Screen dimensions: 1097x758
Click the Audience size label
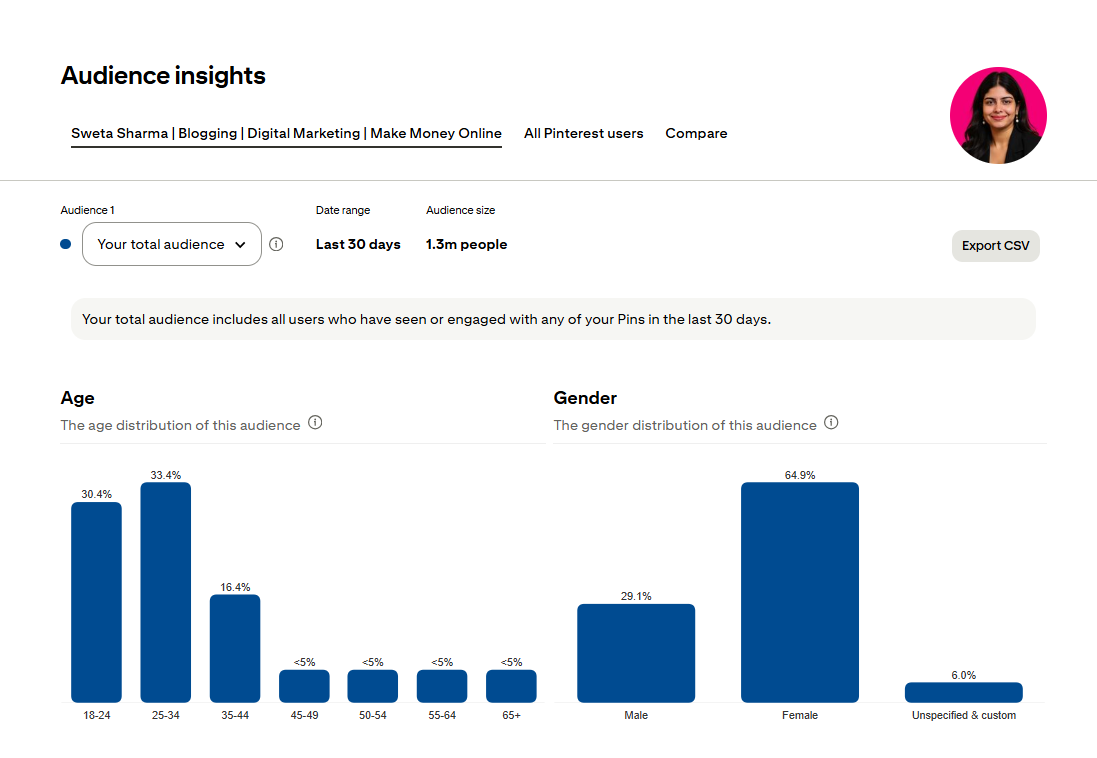tap(460, 210)
